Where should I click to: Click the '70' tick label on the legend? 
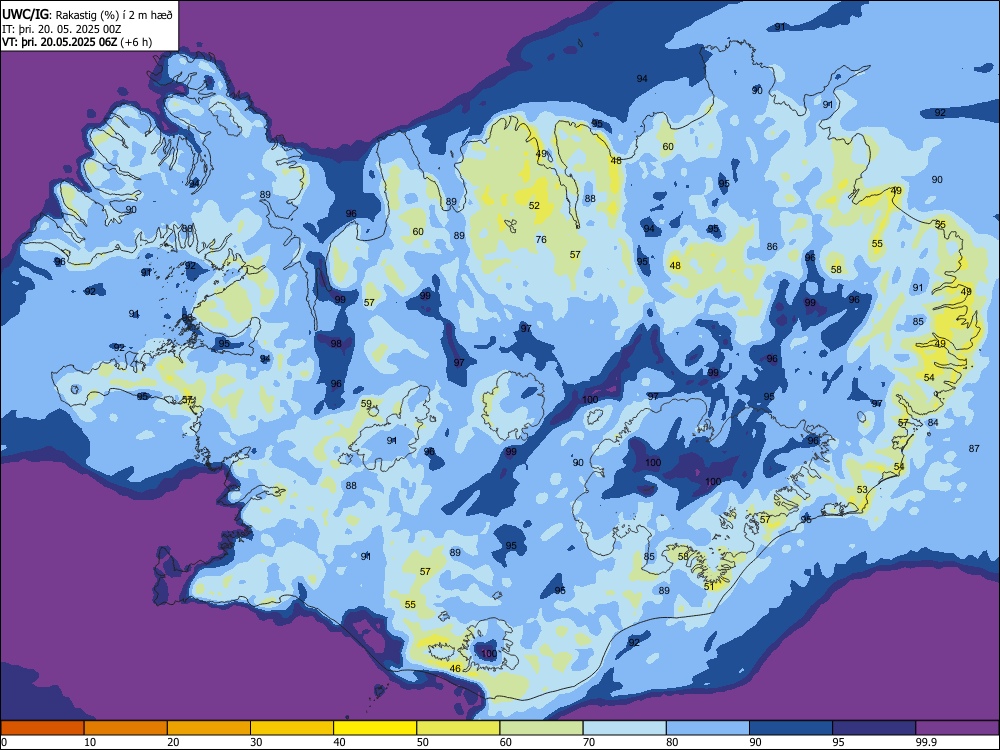click(589, 742)
